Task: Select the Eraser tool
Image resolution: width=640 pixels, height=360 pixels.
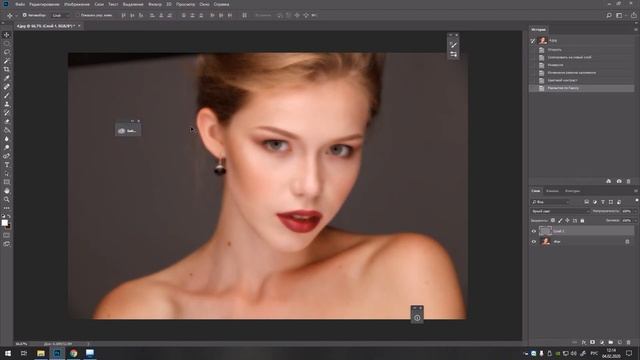Action: click(7, 121)
